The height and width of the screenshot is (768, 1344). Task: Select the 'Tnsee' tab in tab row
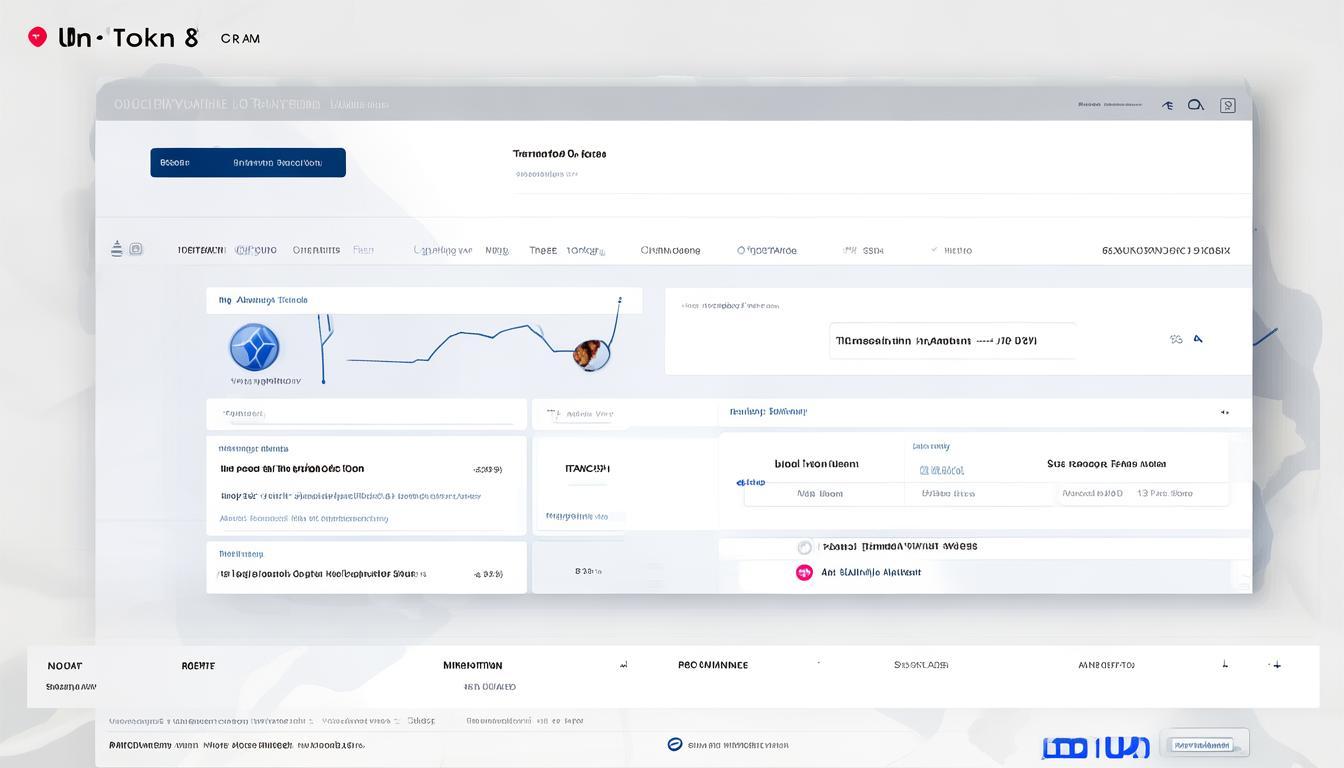[543, 250]
